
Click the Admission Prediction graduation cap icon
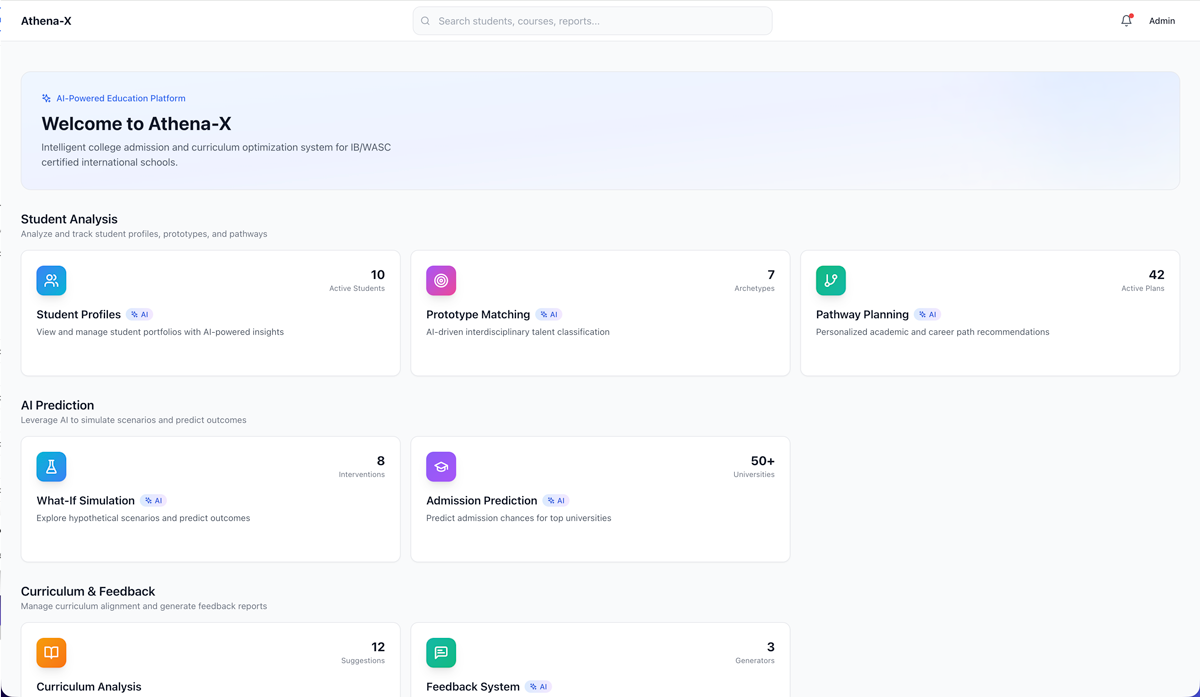(441, 467)
